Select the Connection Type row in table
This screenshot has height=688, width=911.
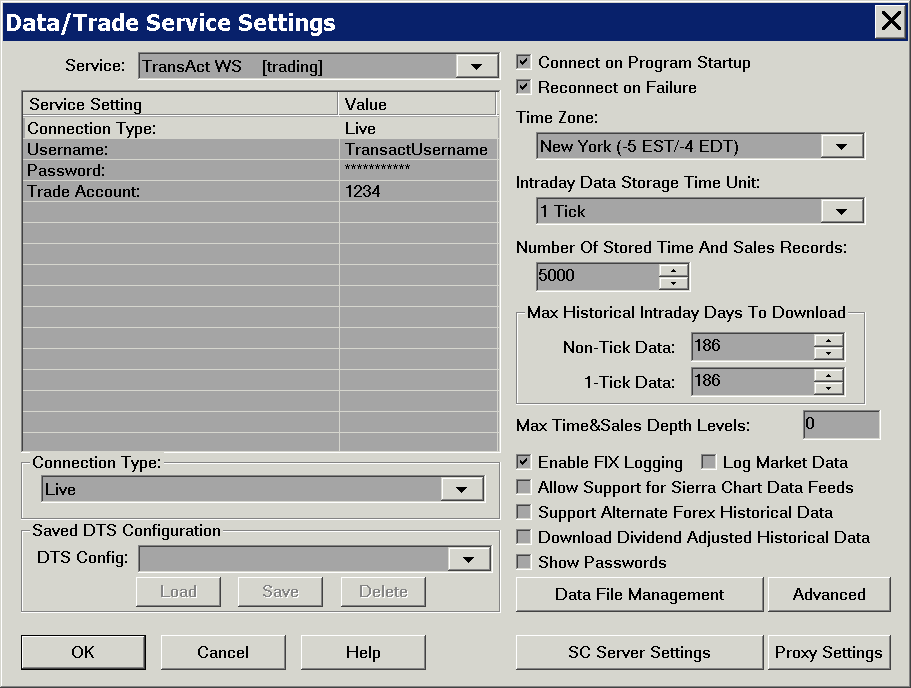(260, 128)
